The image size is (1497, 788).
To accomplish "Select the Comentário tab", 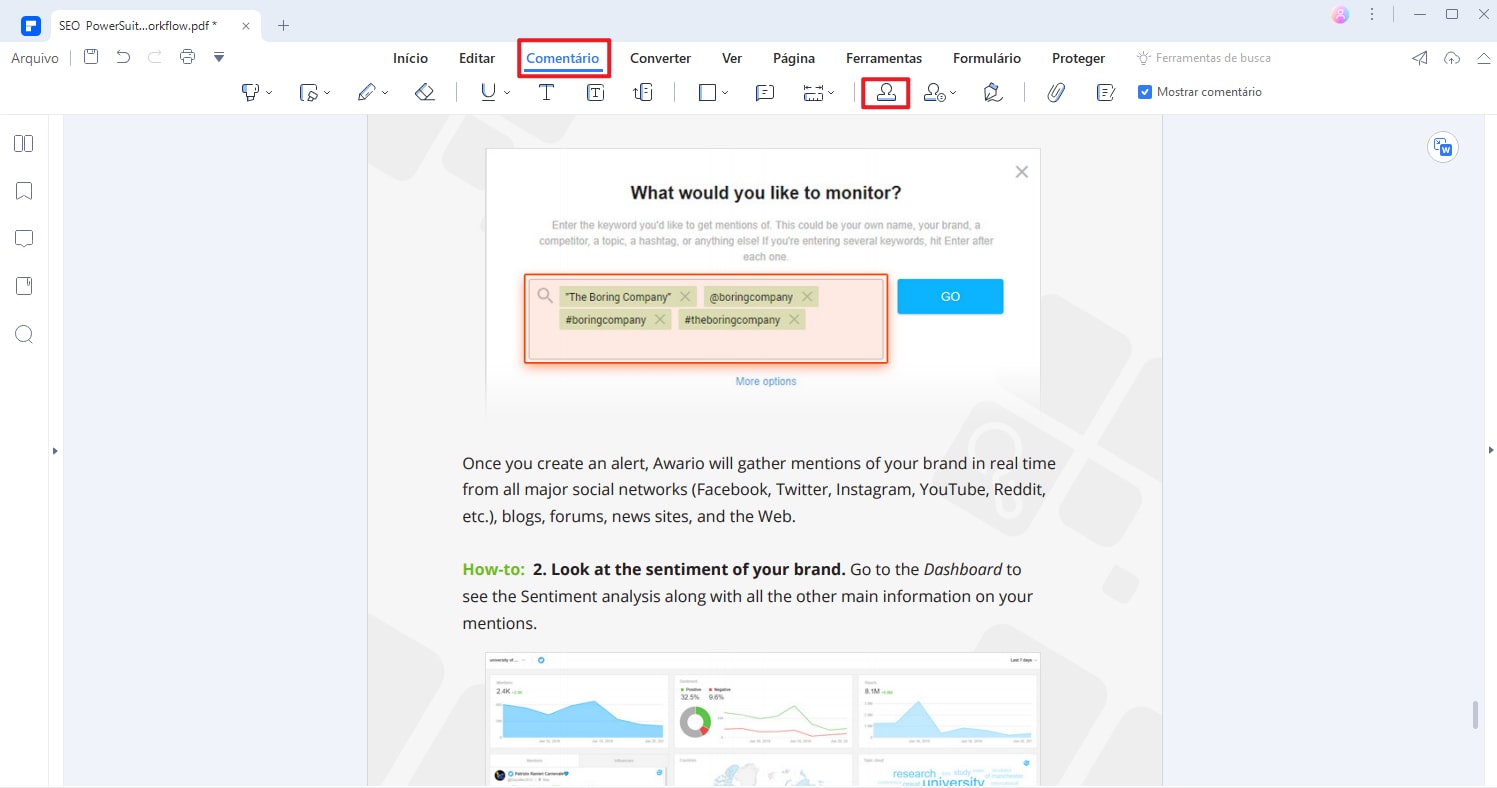I will click(563, 58).
